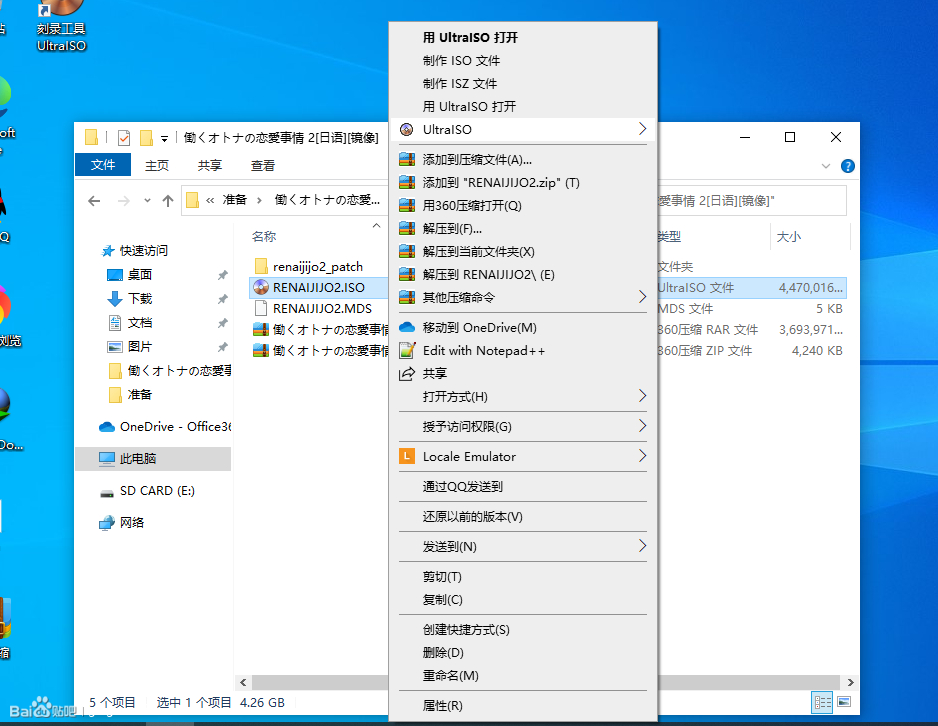Open 'Locale Emulator' submenu
The image size is (938, 726).
click(523, 457)
